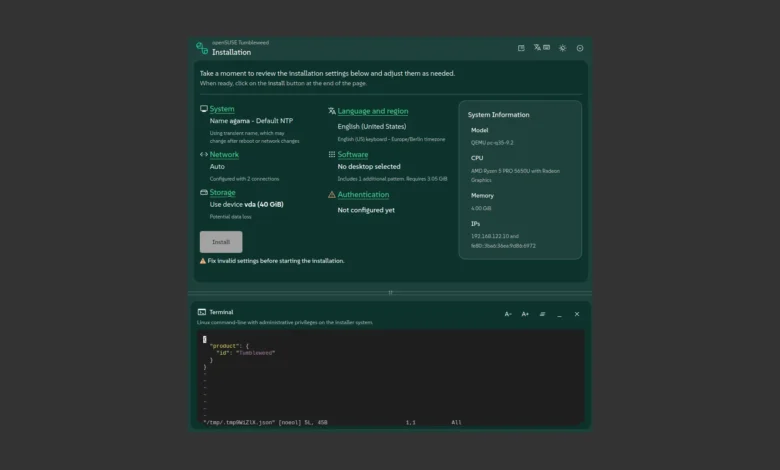Decrease terminal font size with A-
The height and width of the screenshot is (470, 780).
pos(508,314)
